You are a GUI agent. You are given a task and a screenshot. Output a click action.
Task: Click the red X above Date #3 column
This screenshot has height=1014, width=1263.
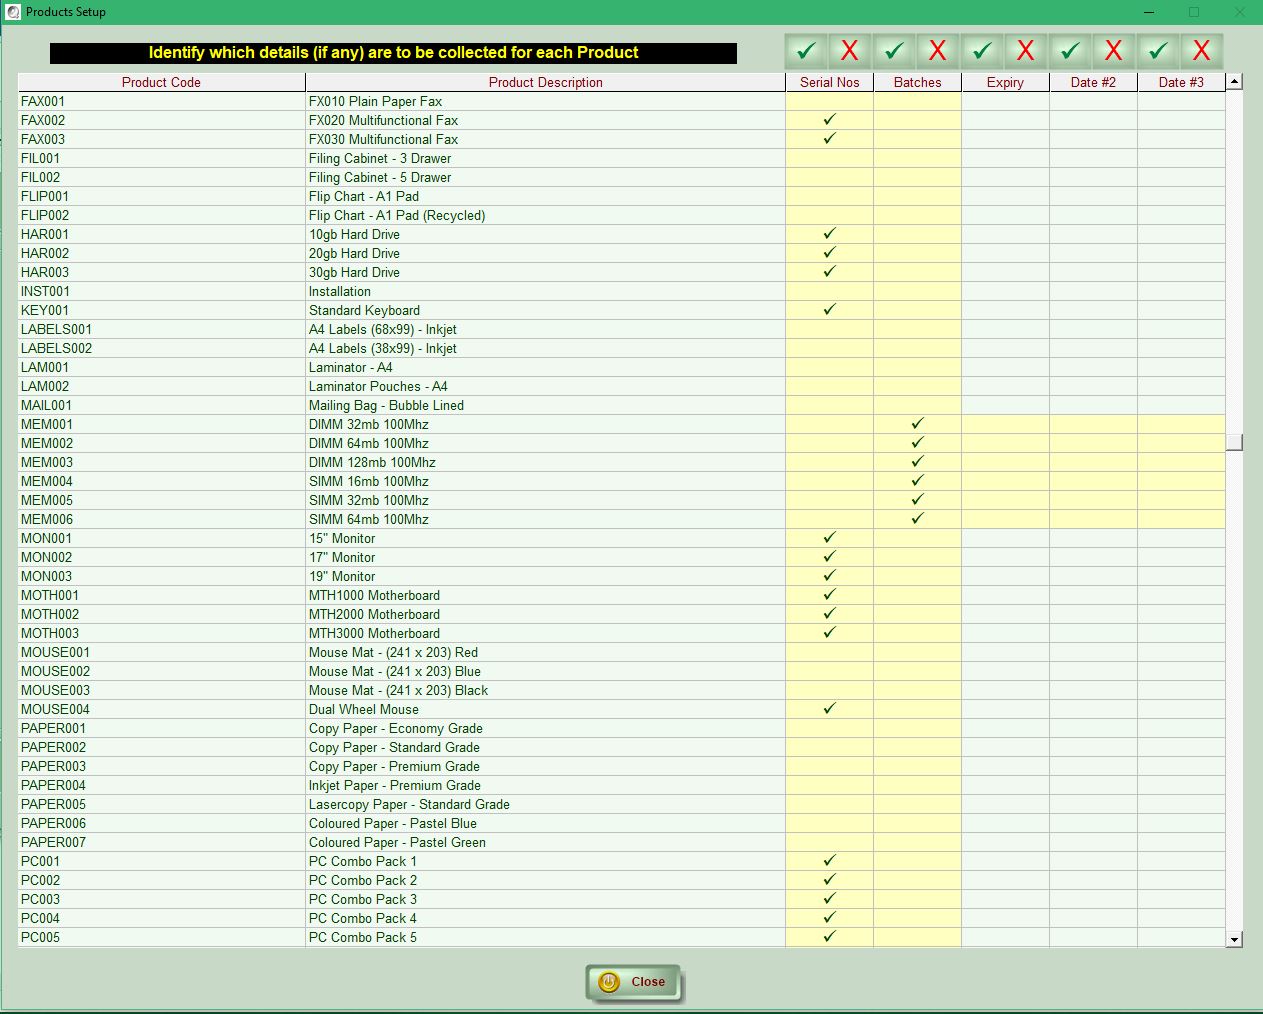tap(1202, 51)
